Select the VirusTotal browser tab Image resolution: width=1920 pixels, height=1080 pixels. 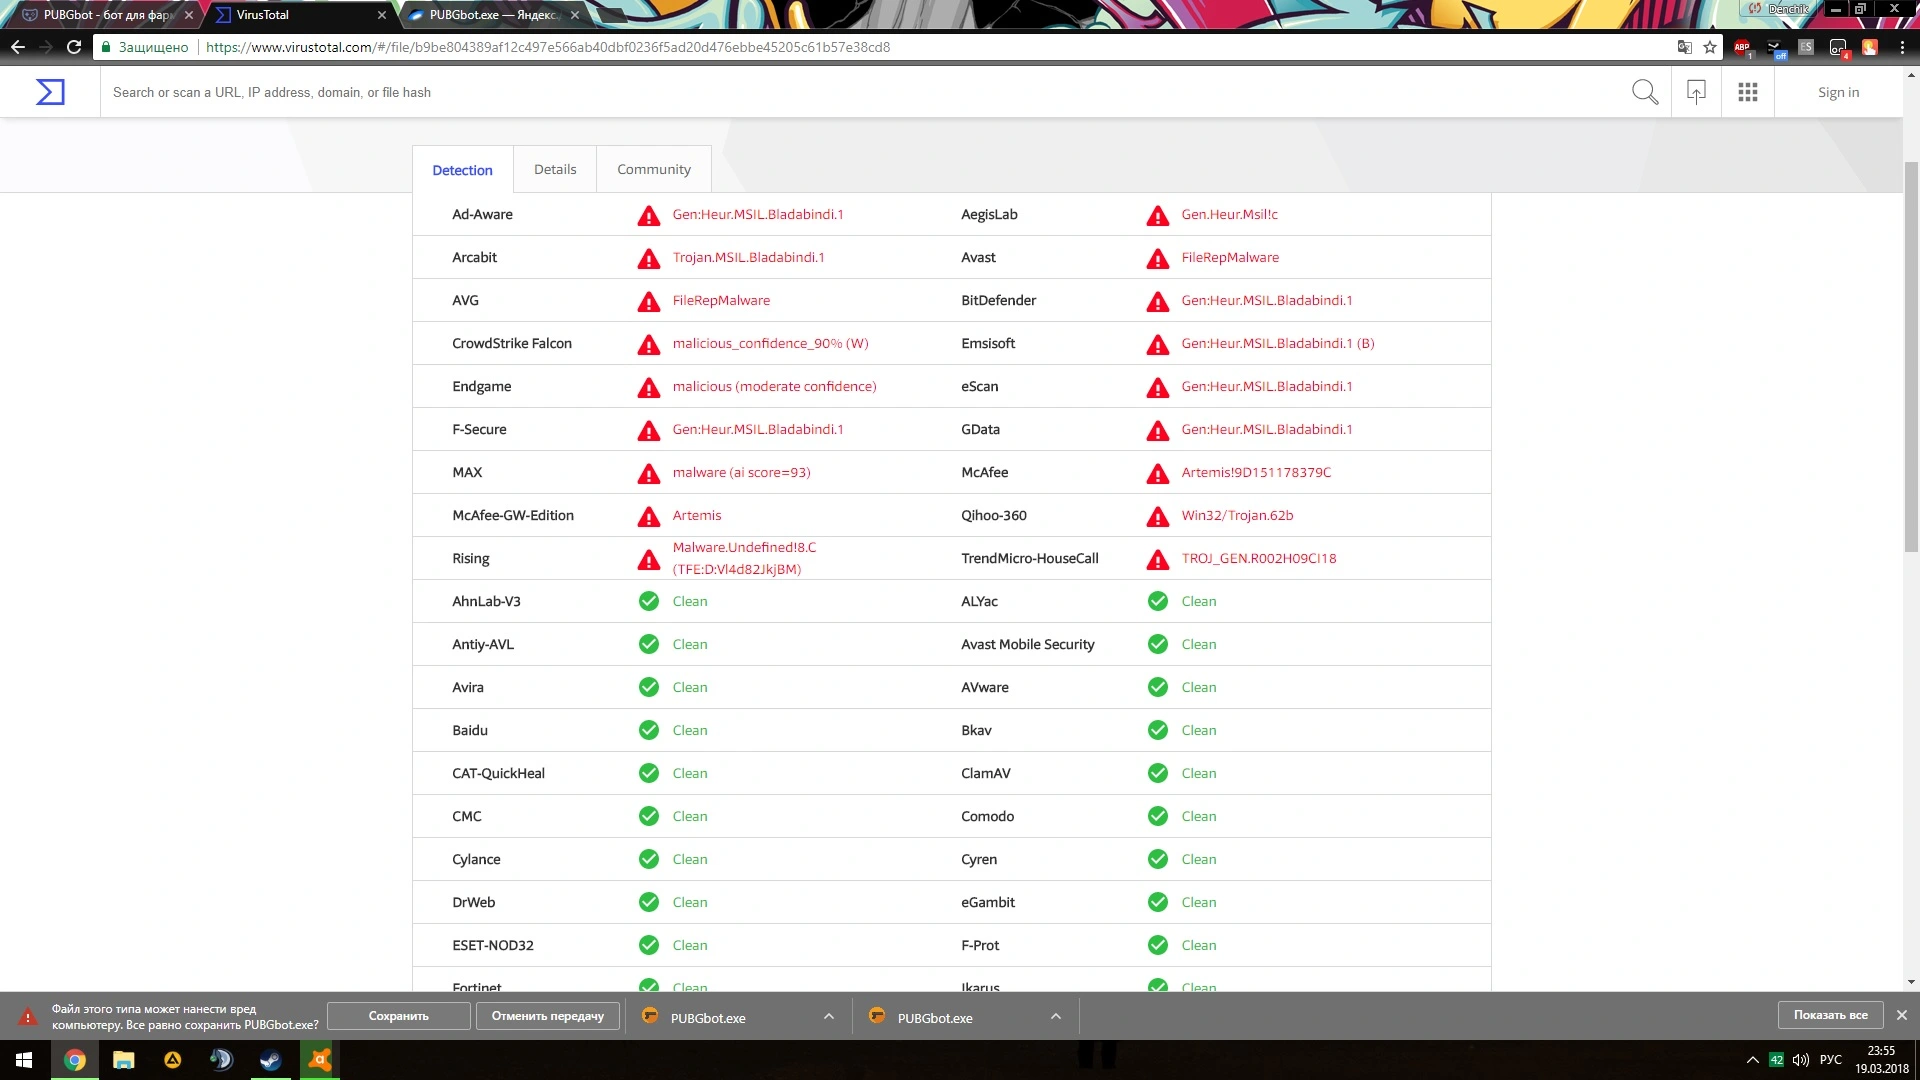coord(300,15)
